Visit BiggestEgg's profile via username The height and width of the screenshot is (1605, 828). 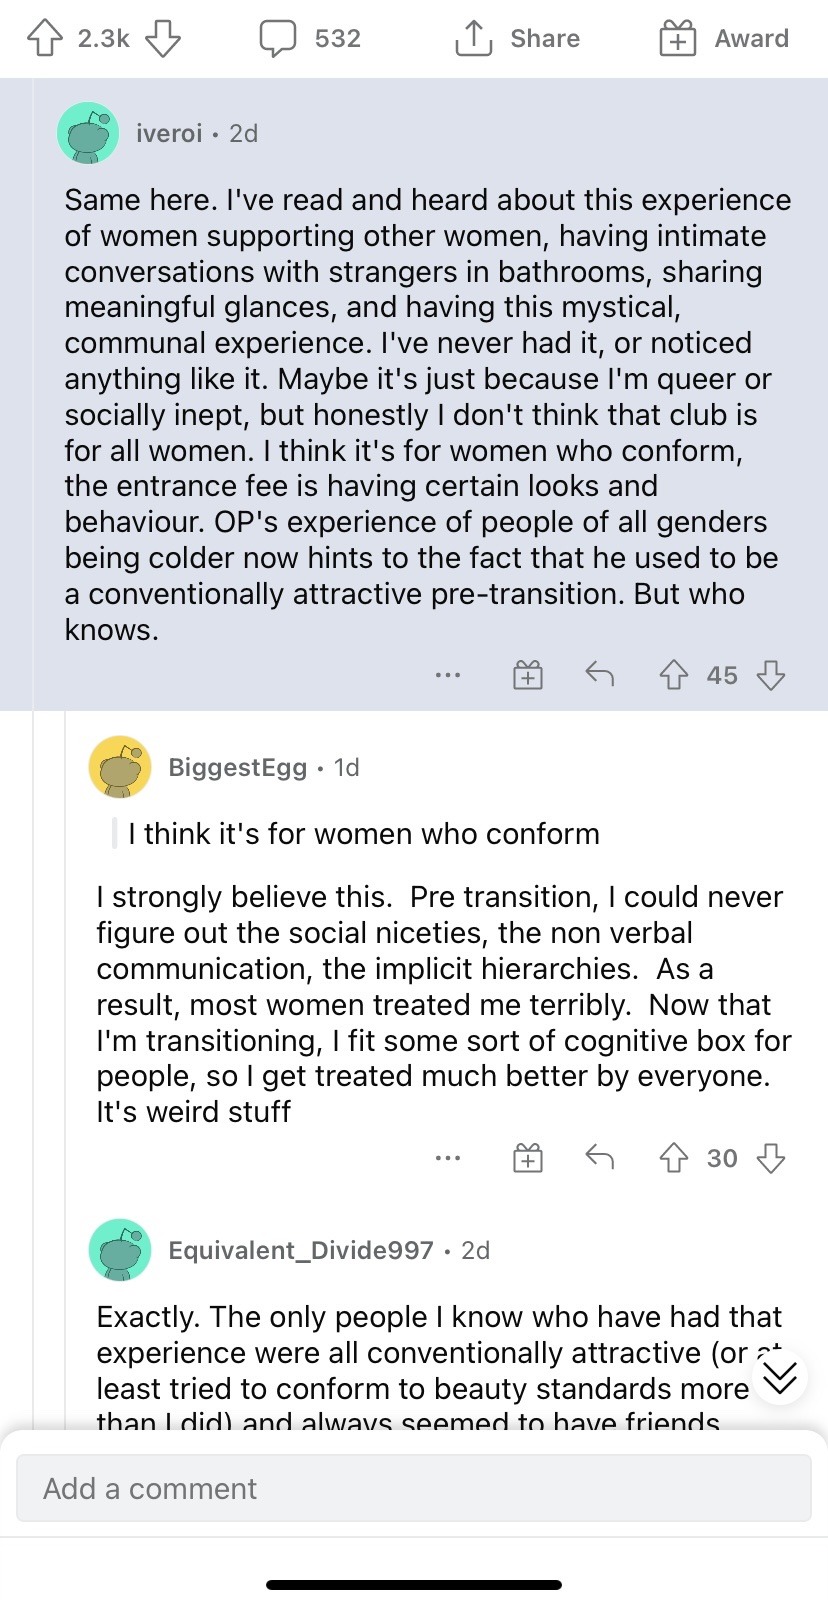point(237,767)
